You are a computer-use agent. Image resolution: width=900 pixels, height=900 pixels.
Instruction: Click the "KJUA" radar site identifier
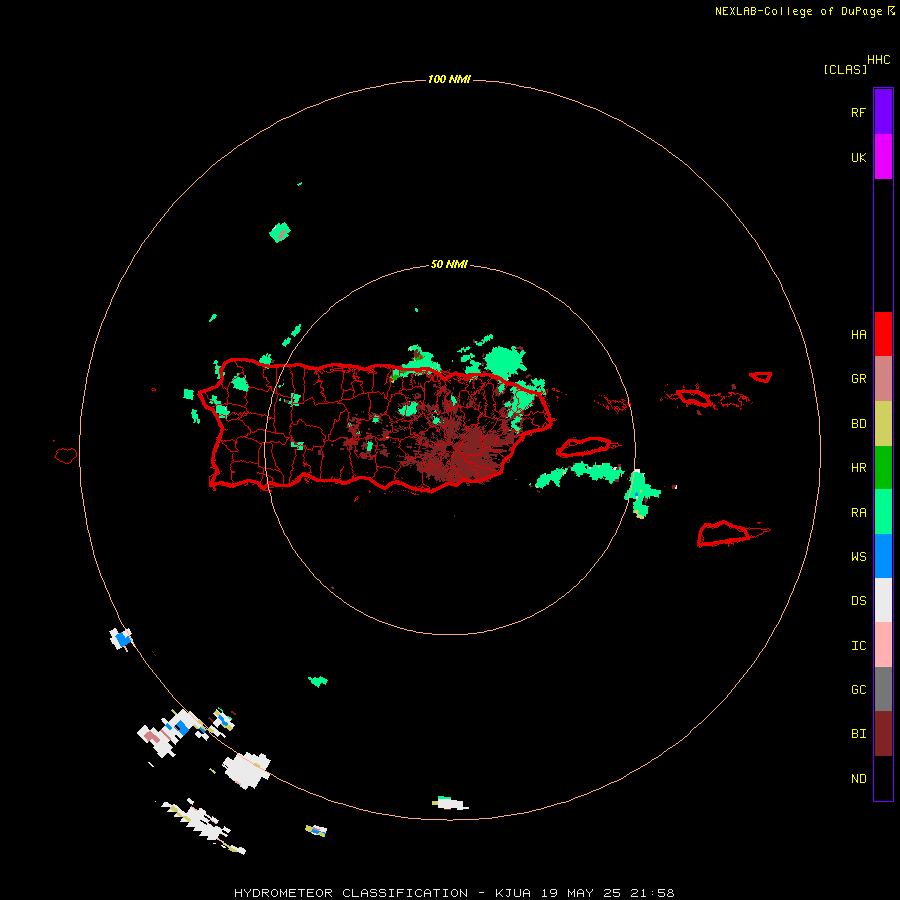point(513,893)
